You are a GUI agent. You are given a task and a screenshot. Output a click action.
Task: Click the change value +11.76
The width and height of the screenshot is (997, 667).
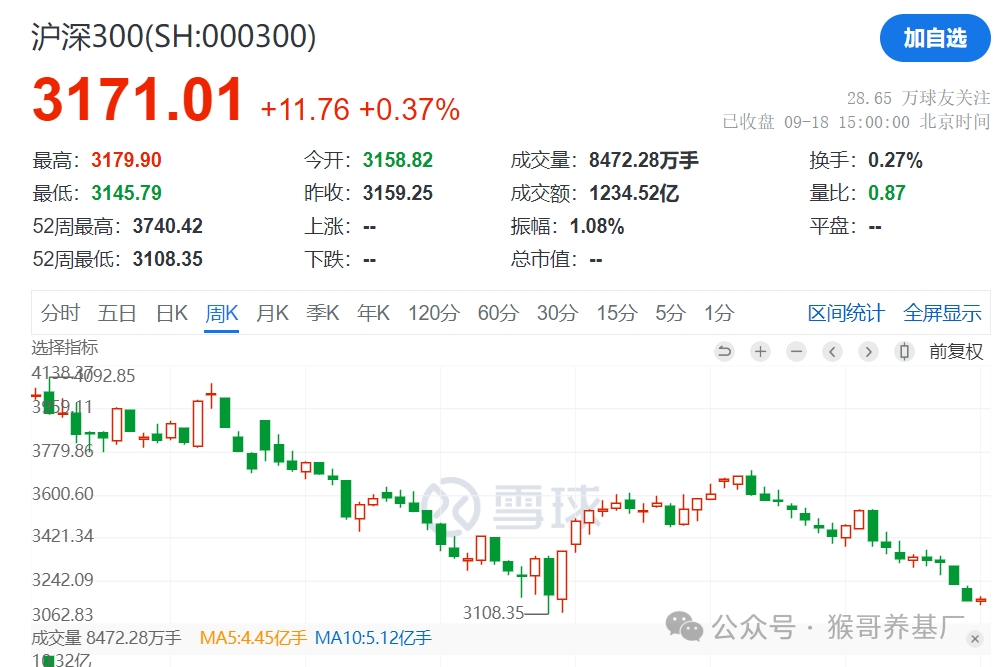coord(305,109)
